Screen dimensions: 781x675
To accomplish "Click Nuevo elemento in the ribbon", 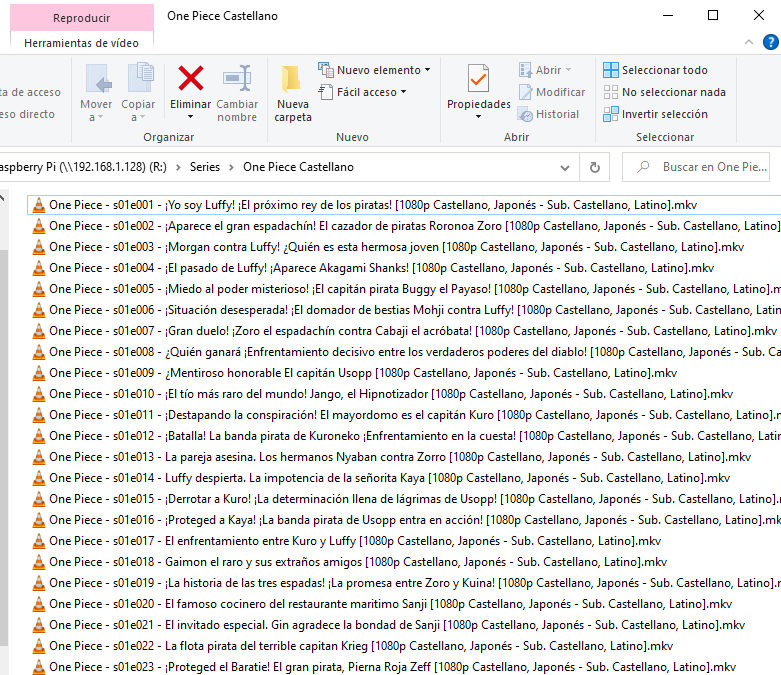I will click(374, 70).
